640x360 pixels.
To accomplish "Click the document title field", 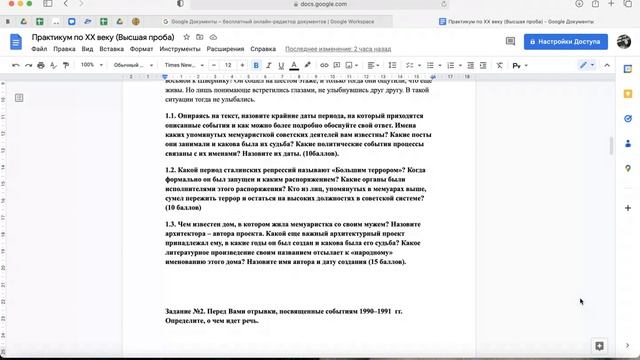I will (x=103, y=37).
